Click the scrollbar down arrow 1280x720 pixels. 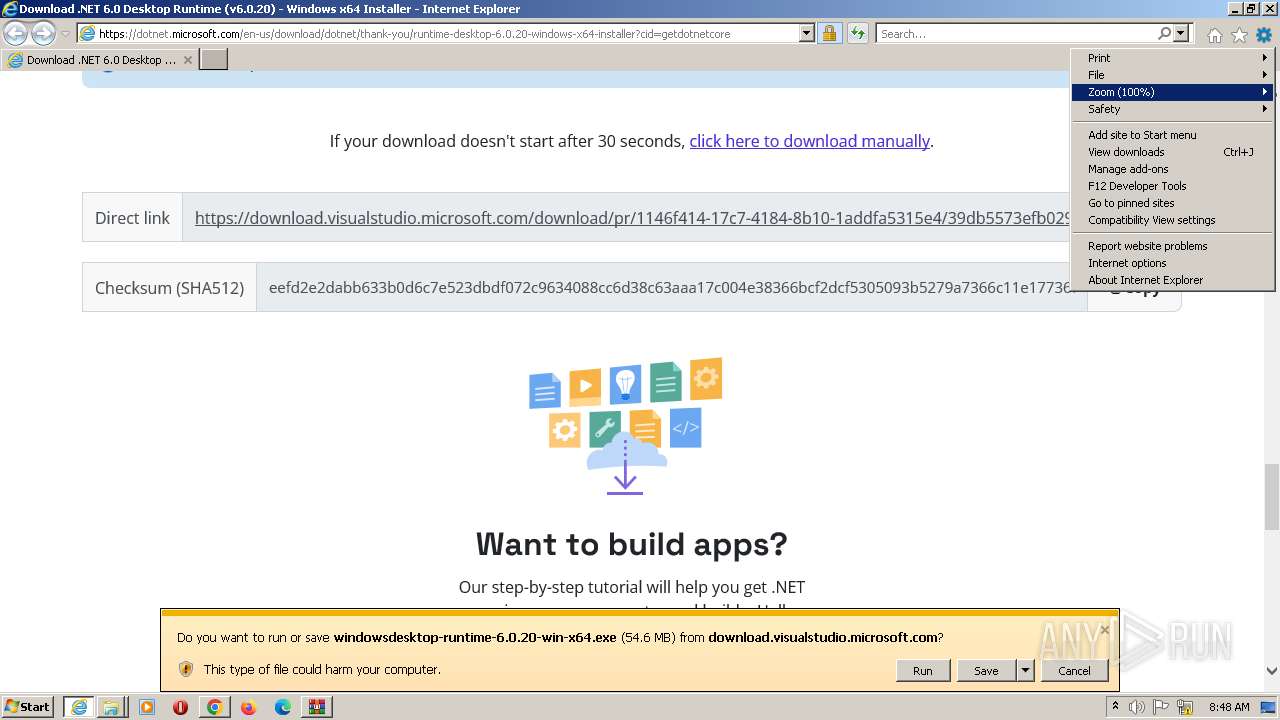coord(1271,671)
